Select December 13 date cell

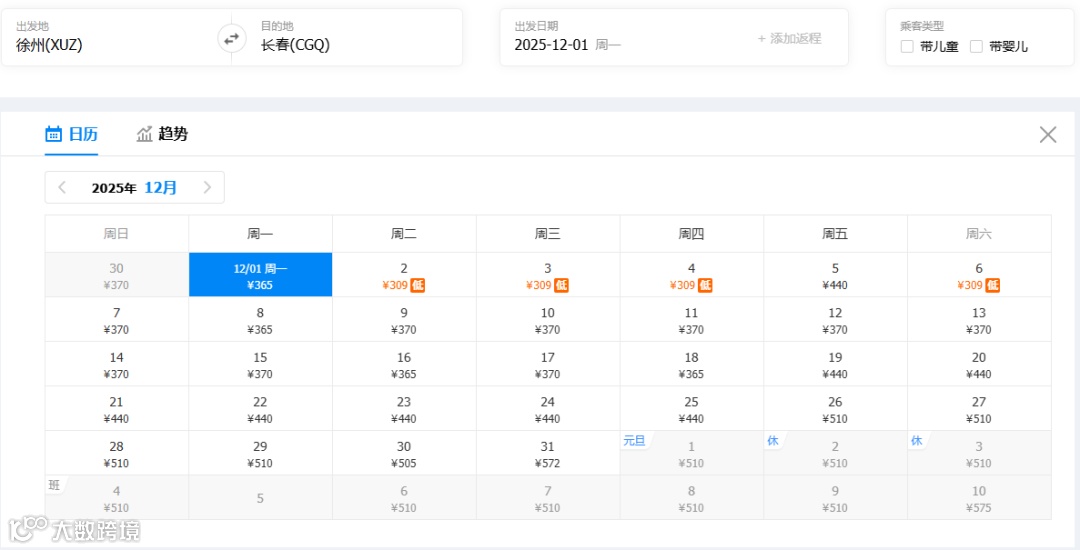tap(979, 319)
